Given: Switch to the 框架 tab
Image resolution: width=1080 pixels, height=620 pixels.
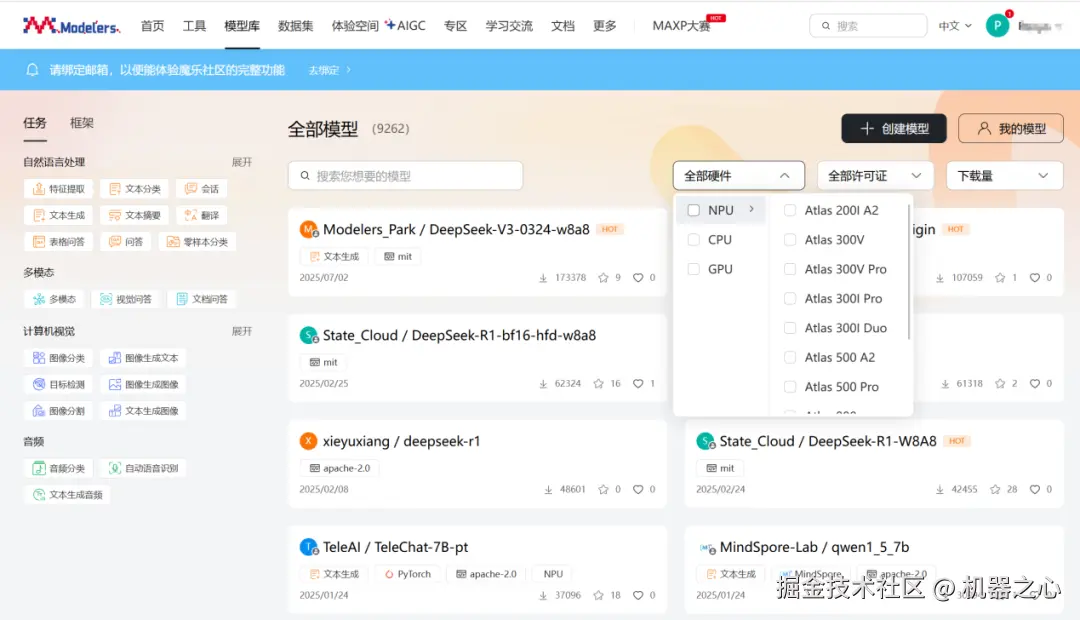Looking at the screenshot, I should (x=81, y=123).
